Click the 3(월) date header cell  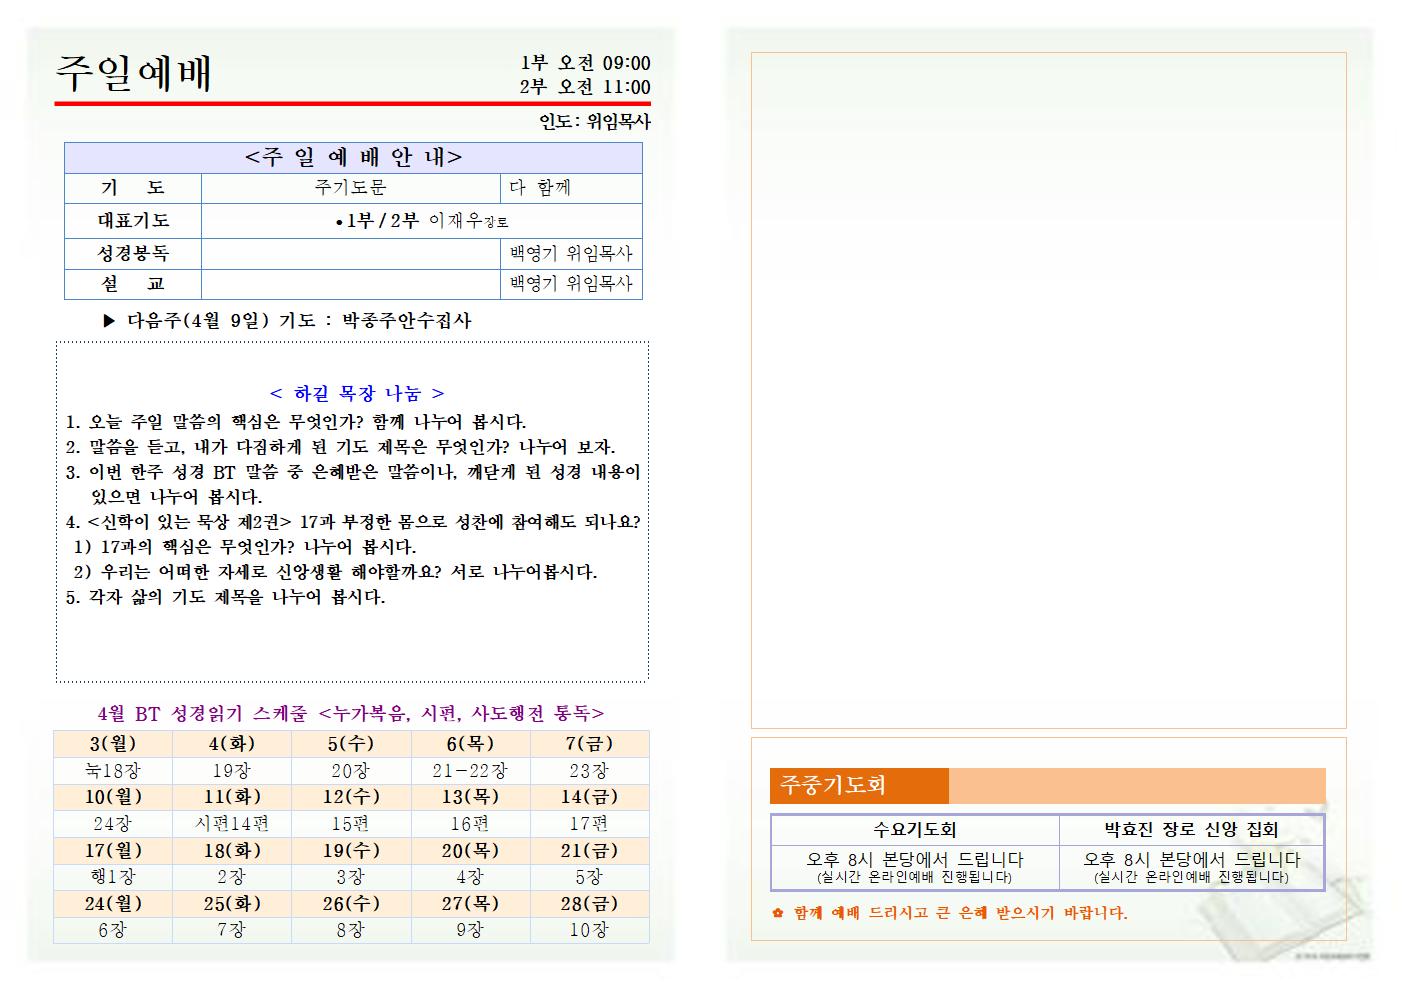coord(112,744)
